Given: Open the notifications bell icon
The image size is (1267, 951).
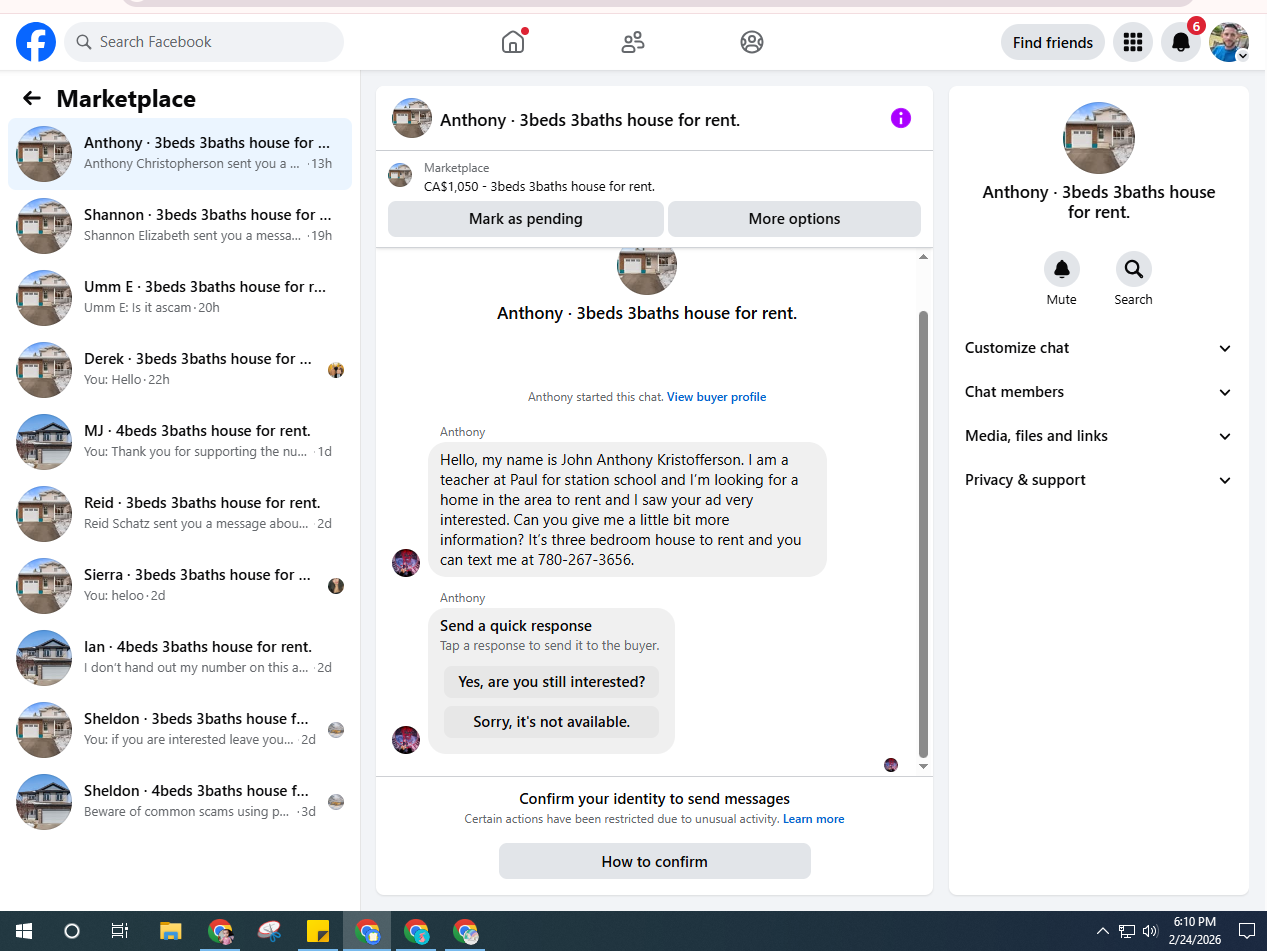Looking at the screenshot, I should (x=1181, y=42).
